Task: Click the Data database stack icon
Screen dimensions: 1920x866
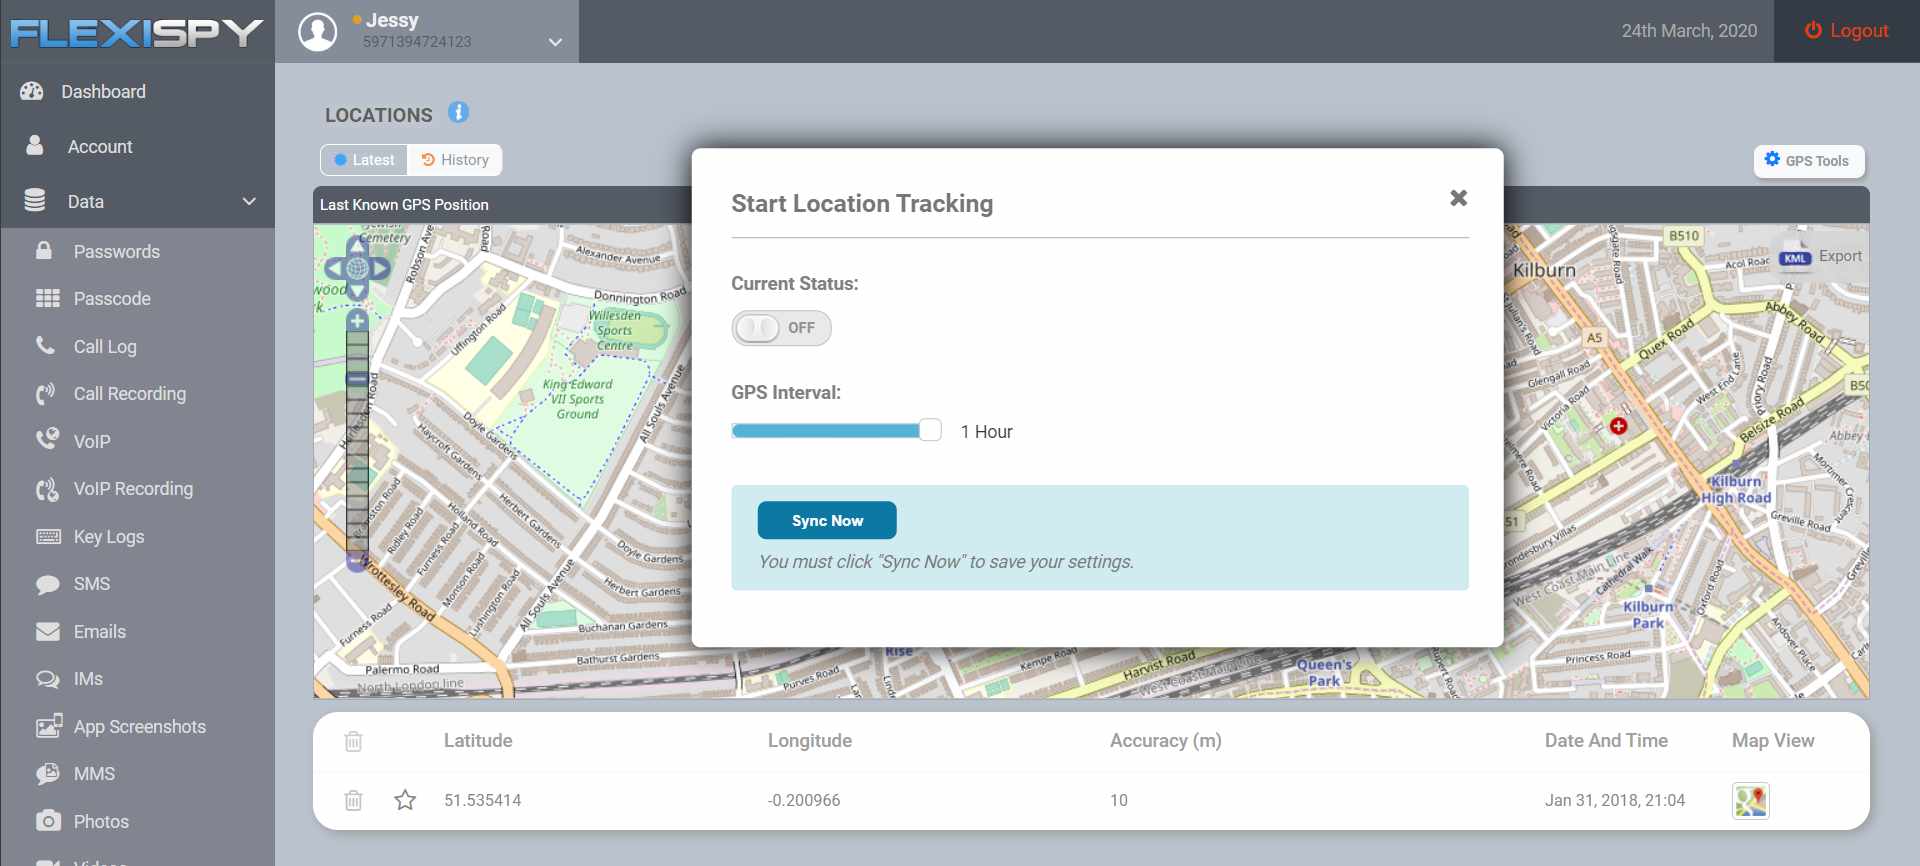Action: [35, 201]
